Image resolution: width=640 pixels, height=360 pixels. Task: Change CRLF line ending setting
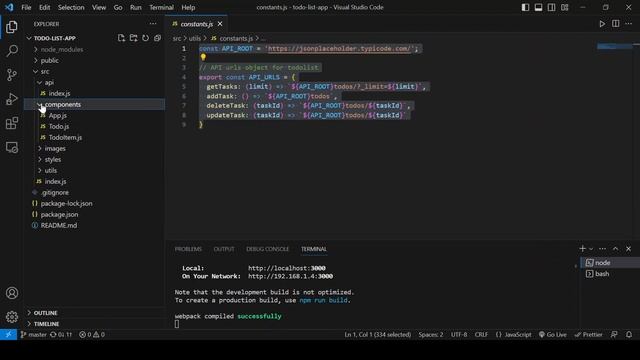tap(481, 334)
